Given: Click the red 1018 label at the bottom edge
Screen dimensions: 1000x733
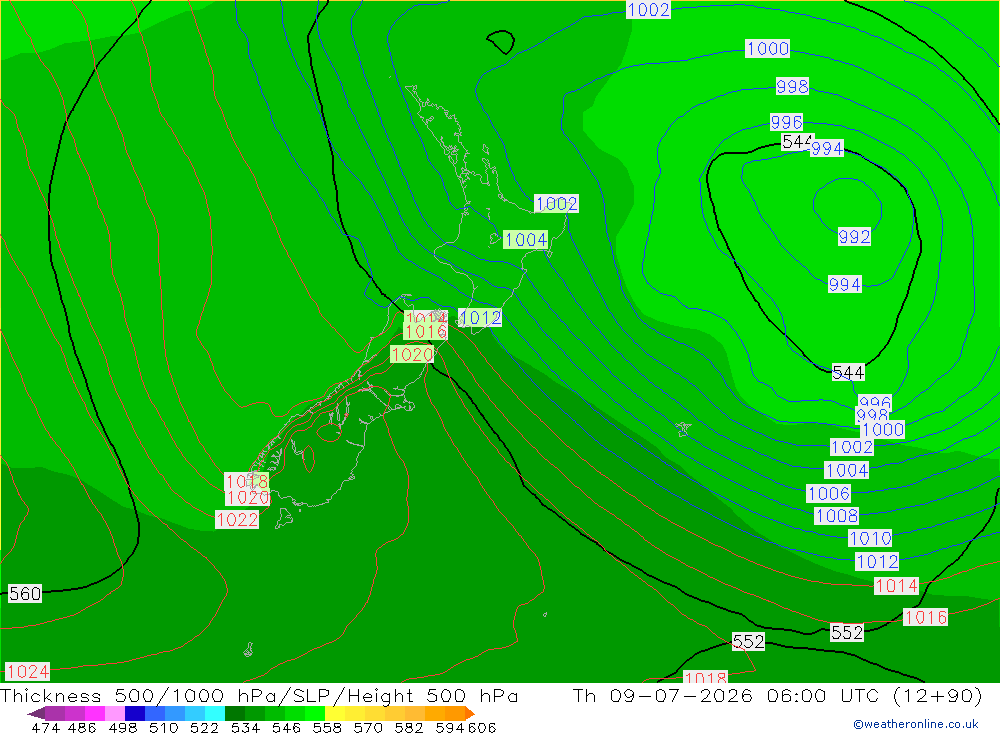Looking at the screenshot, I should click(x=705, y=677).
